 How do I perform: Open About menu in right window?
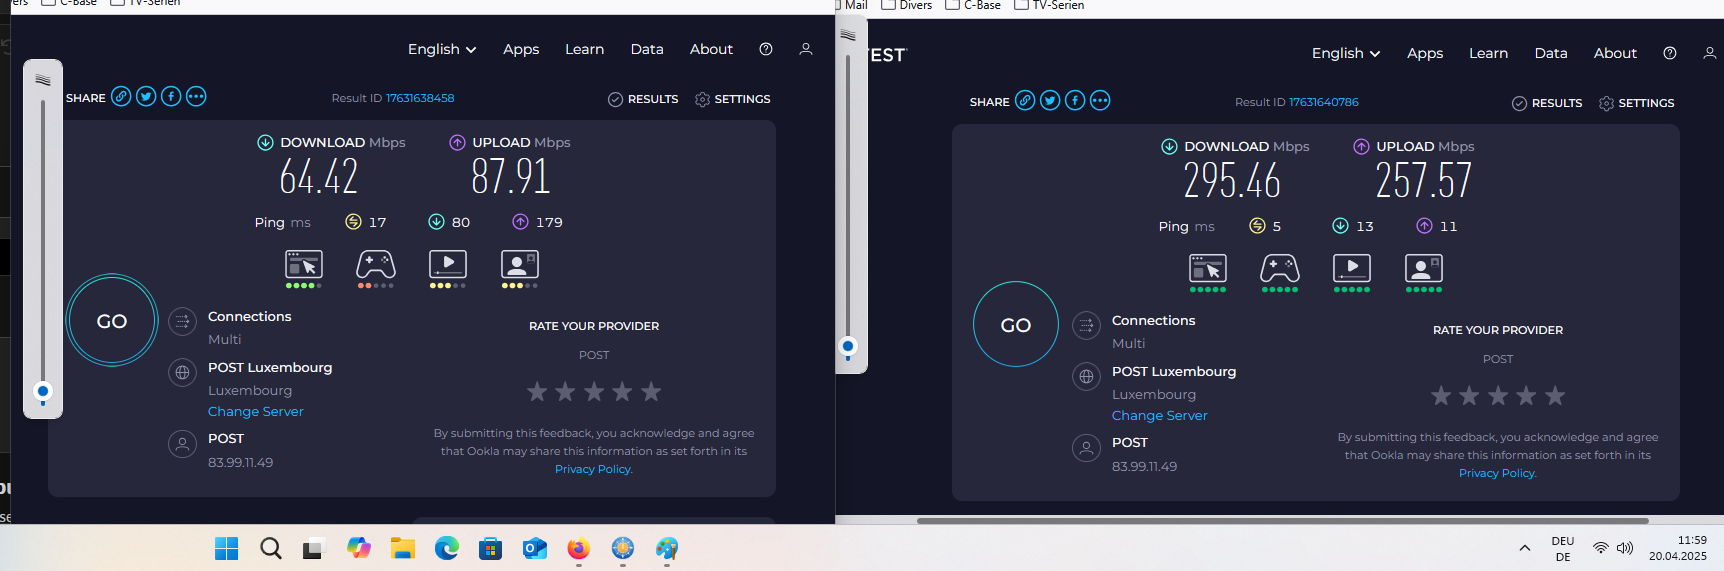(x=1615, y=53)
